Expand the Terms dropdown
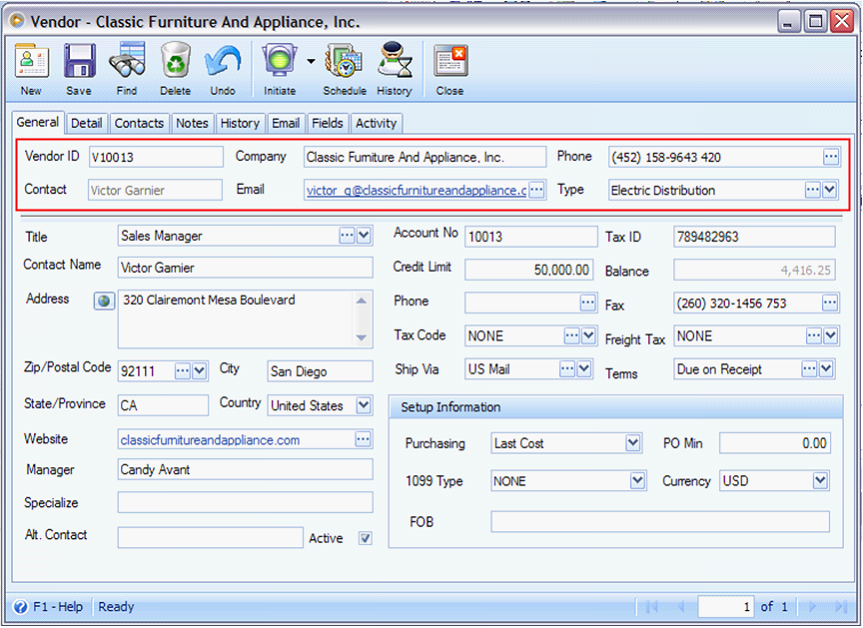Image resolution: width=863 pixels, height=628 pixels. (827, 368)
